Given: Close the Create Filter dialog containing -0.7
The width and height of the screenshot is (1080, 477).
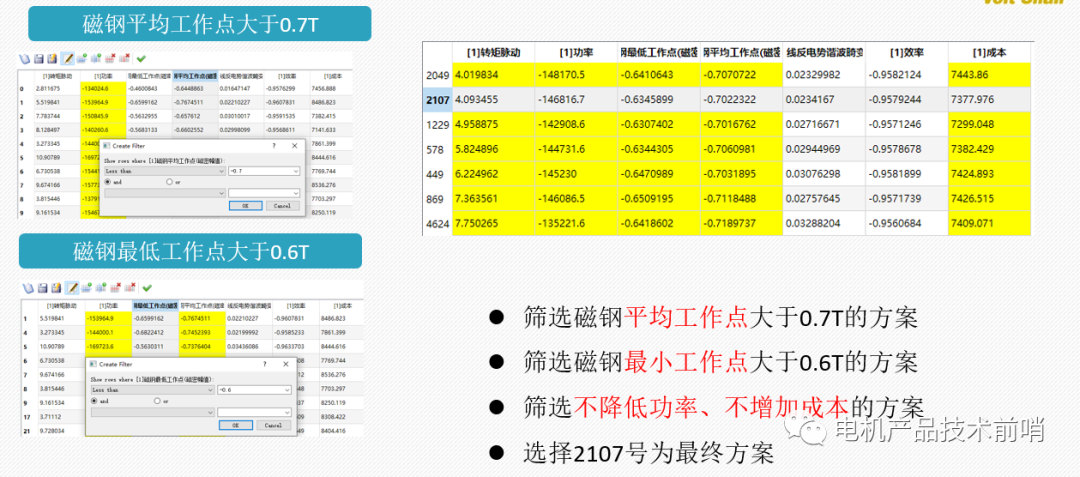Looking at the screenshot, I should point(295,146).
